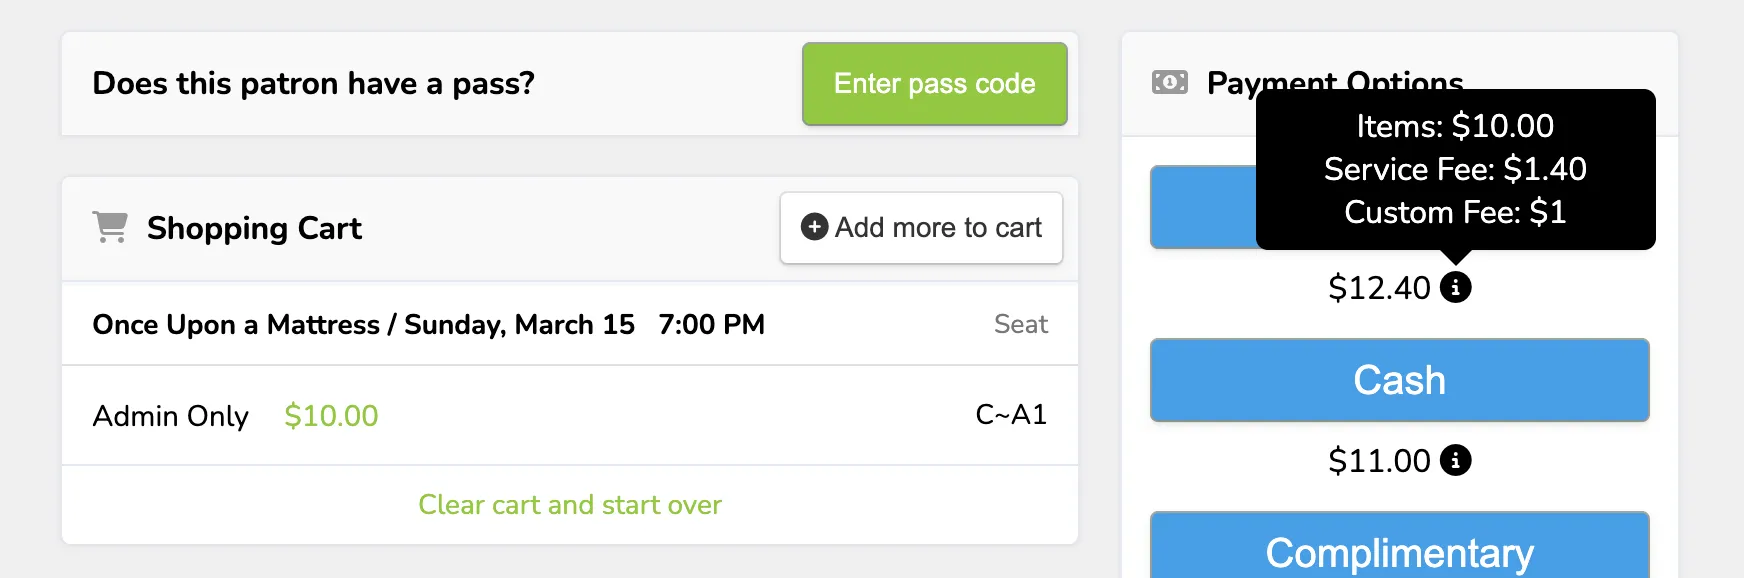
Task: Choose Cash as payment method
Action: [1399, 380]
